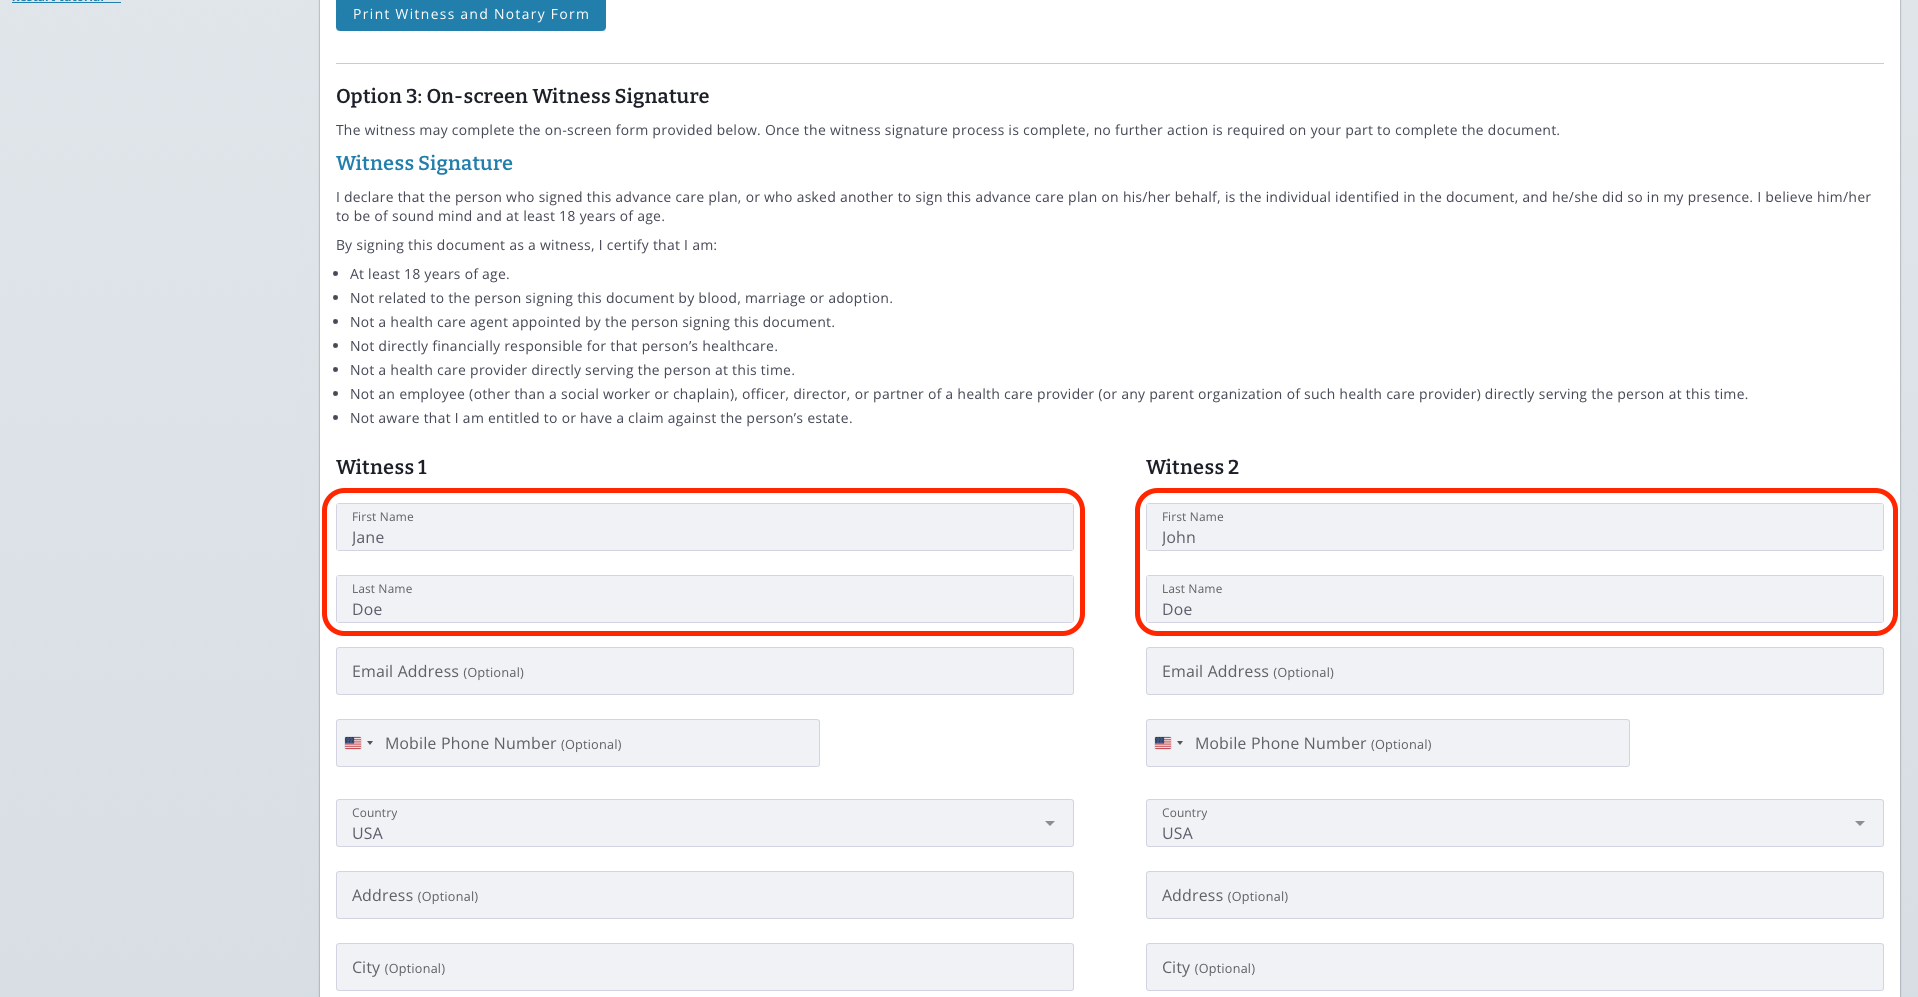Image resolution: width=1918 pixels, height=997 pixels.
Task: Click the US flag icon in Witness 1 phone field
Action: click(x=353, y=742)
